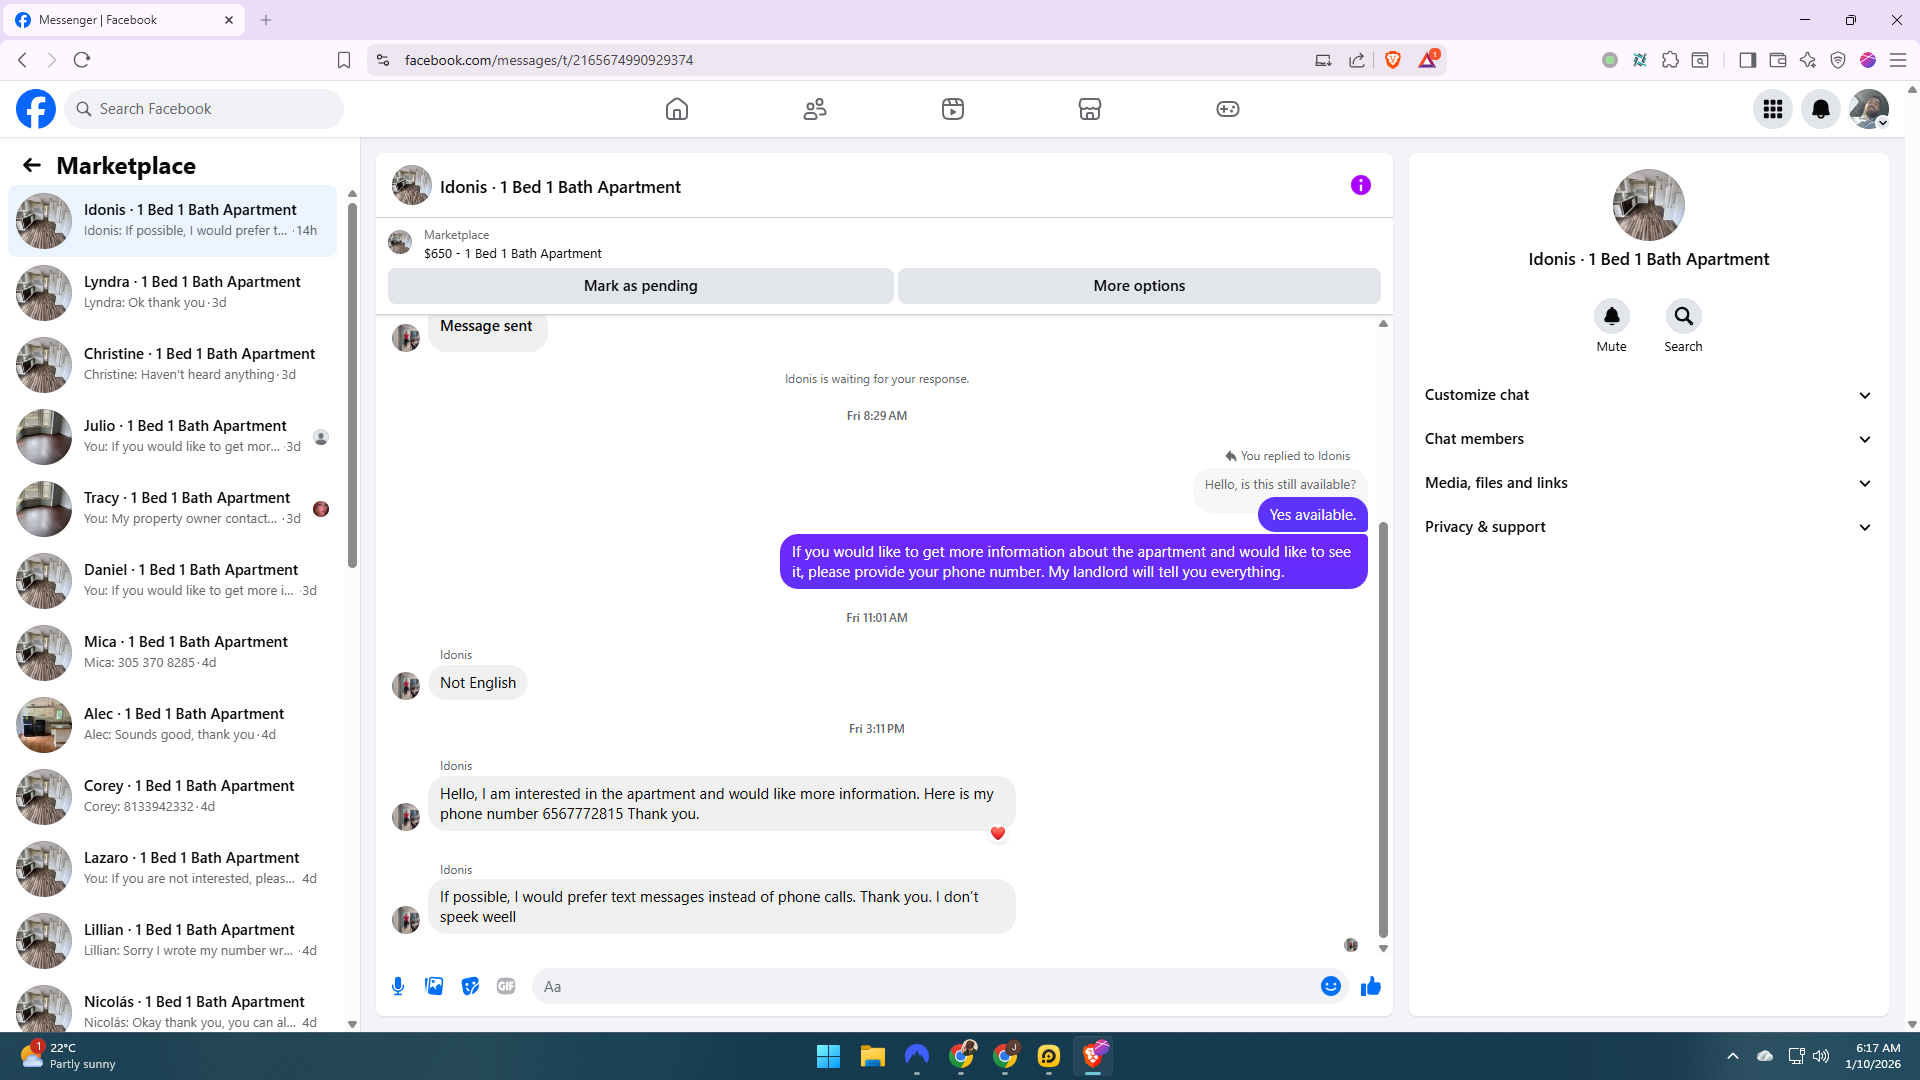Mute the Idonis conversation
This screenshot has height=1080, width=1920.
coord(1611,317)
